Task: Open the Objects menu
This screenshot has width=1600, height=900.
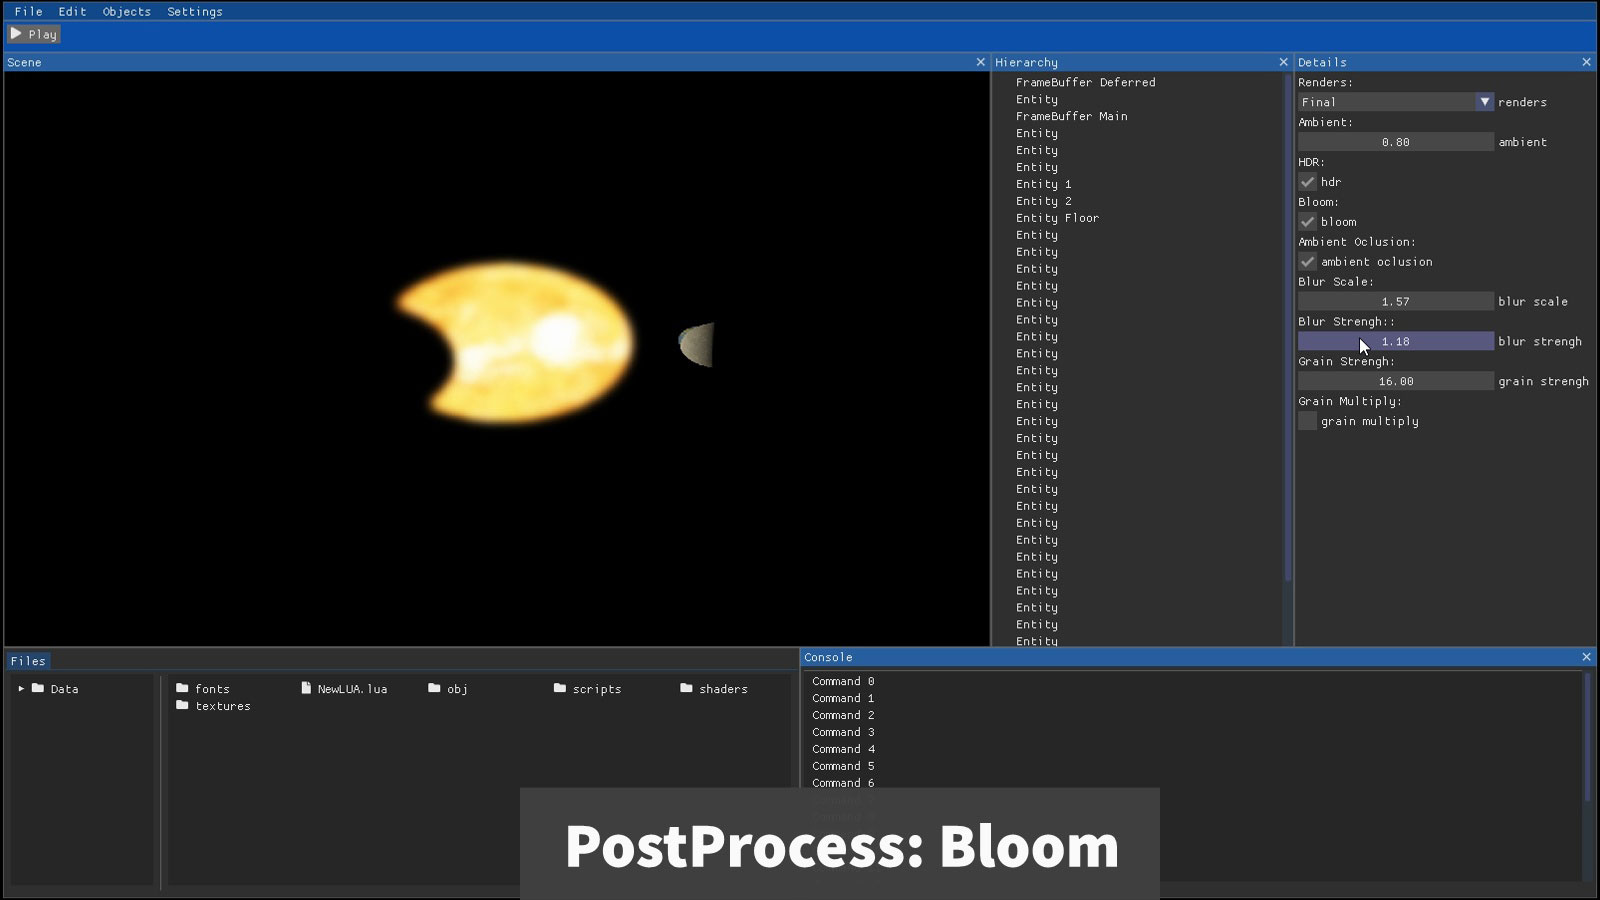Action: coord(126,12)
